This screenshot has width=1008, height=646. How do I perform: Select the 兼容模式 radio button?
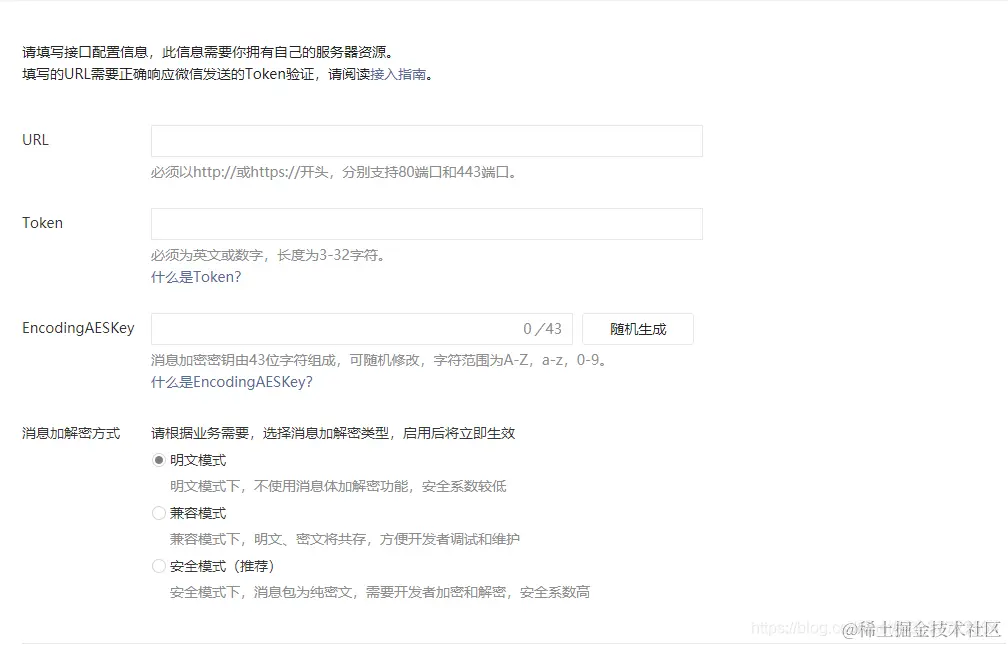[x=159, y=513]
